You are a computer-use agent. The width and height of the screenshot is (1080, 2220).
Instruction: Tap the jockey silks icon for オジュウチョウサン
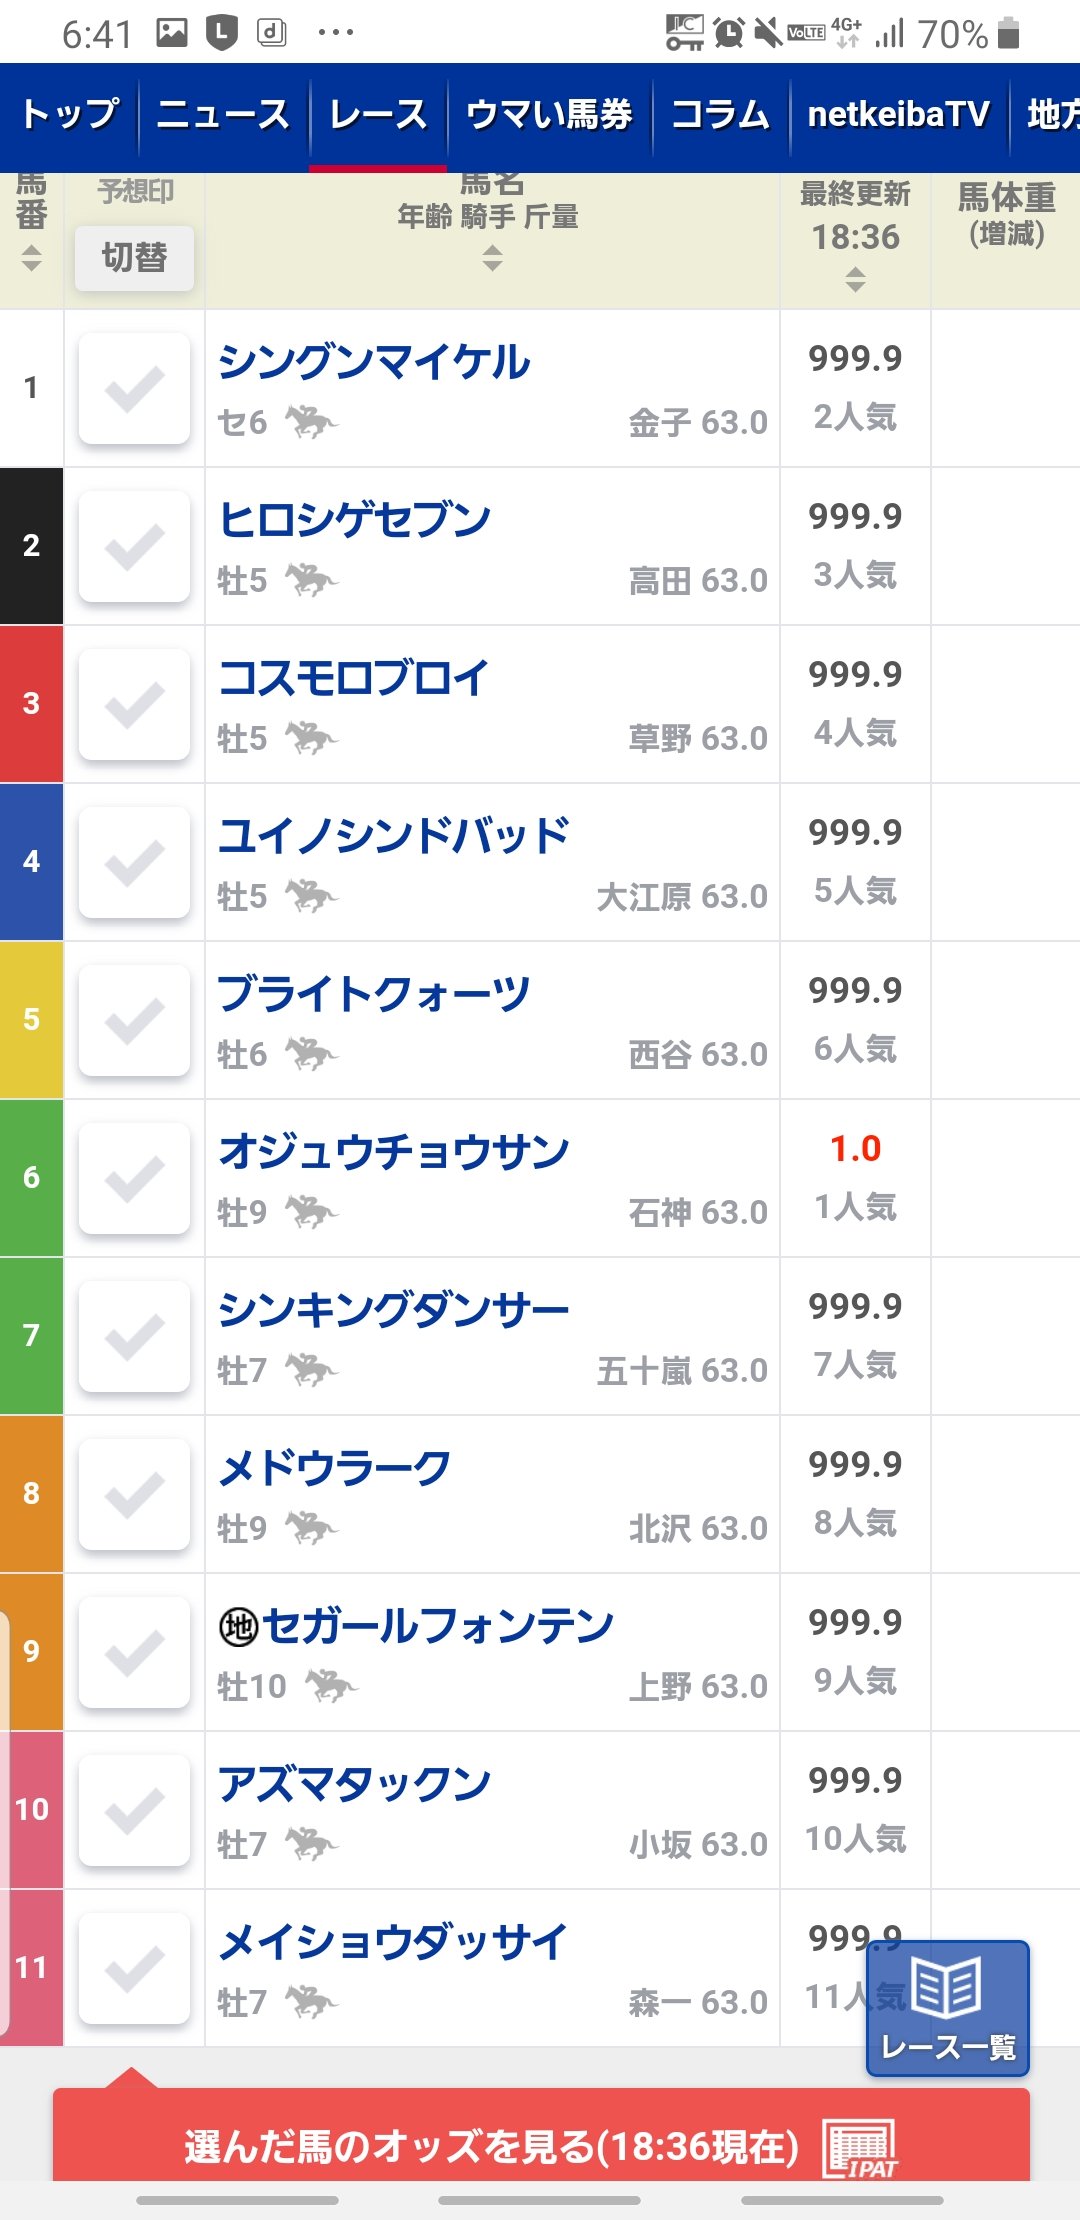click(311, 1212)
